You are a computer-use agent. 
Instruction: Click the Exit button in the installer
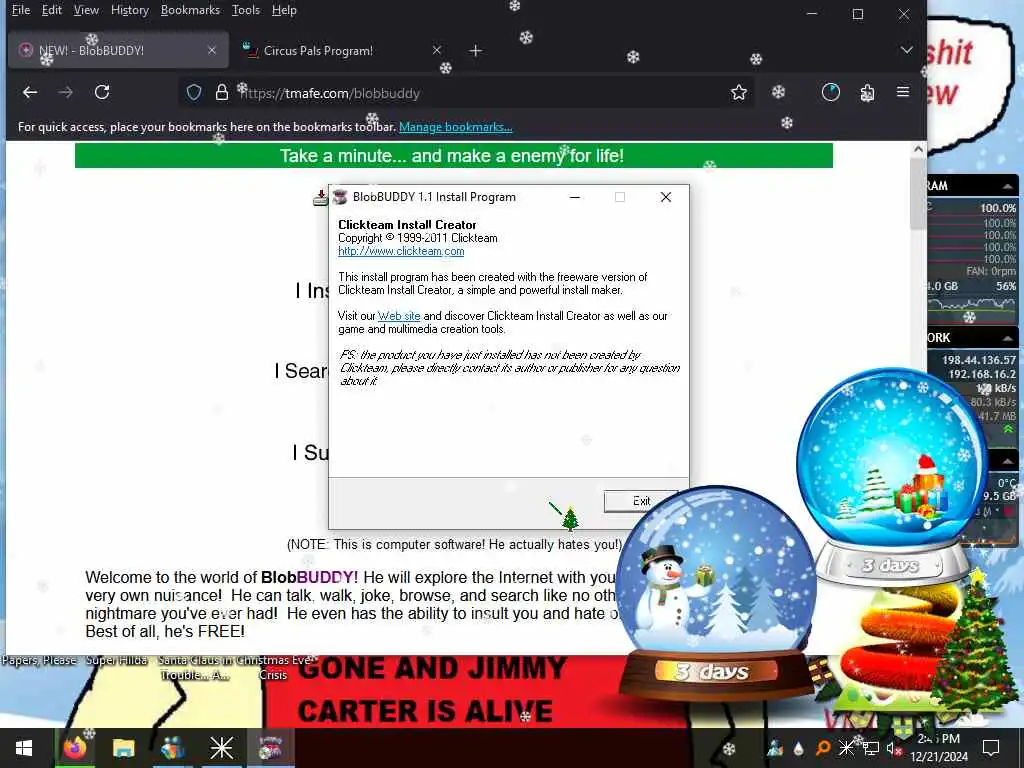click(x=641, y=501)
